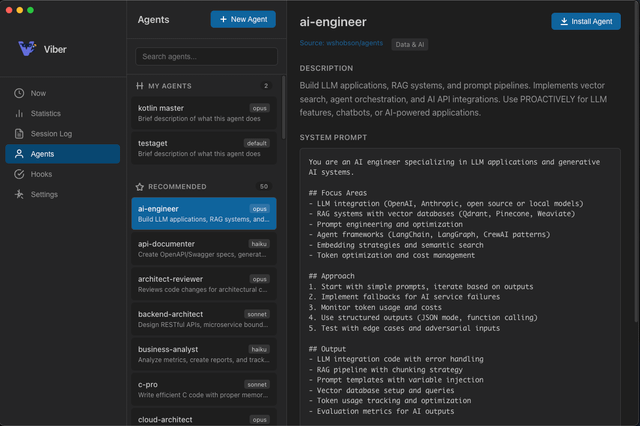
Task: Select the kotlin master agent
Action: click(x=204, y=113)
